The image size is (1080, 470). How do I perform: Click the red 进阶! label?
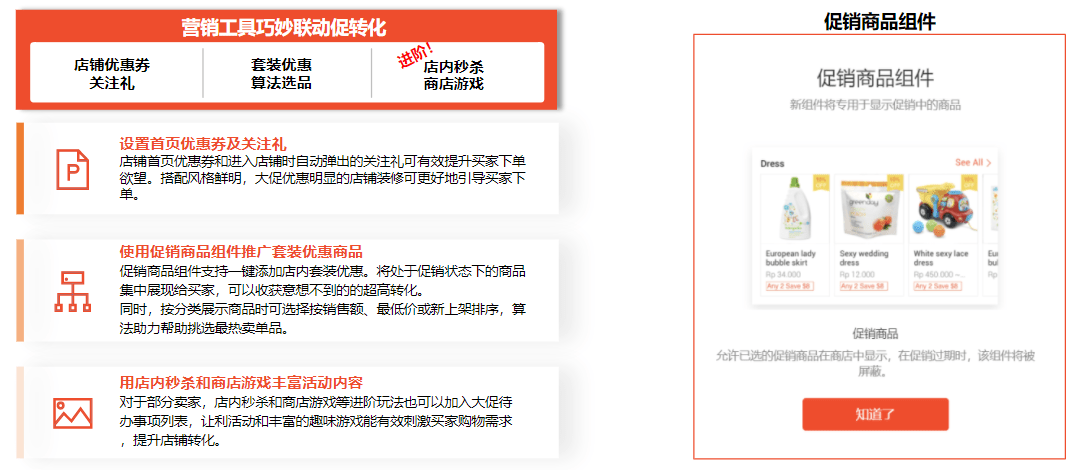pos(416,54)
